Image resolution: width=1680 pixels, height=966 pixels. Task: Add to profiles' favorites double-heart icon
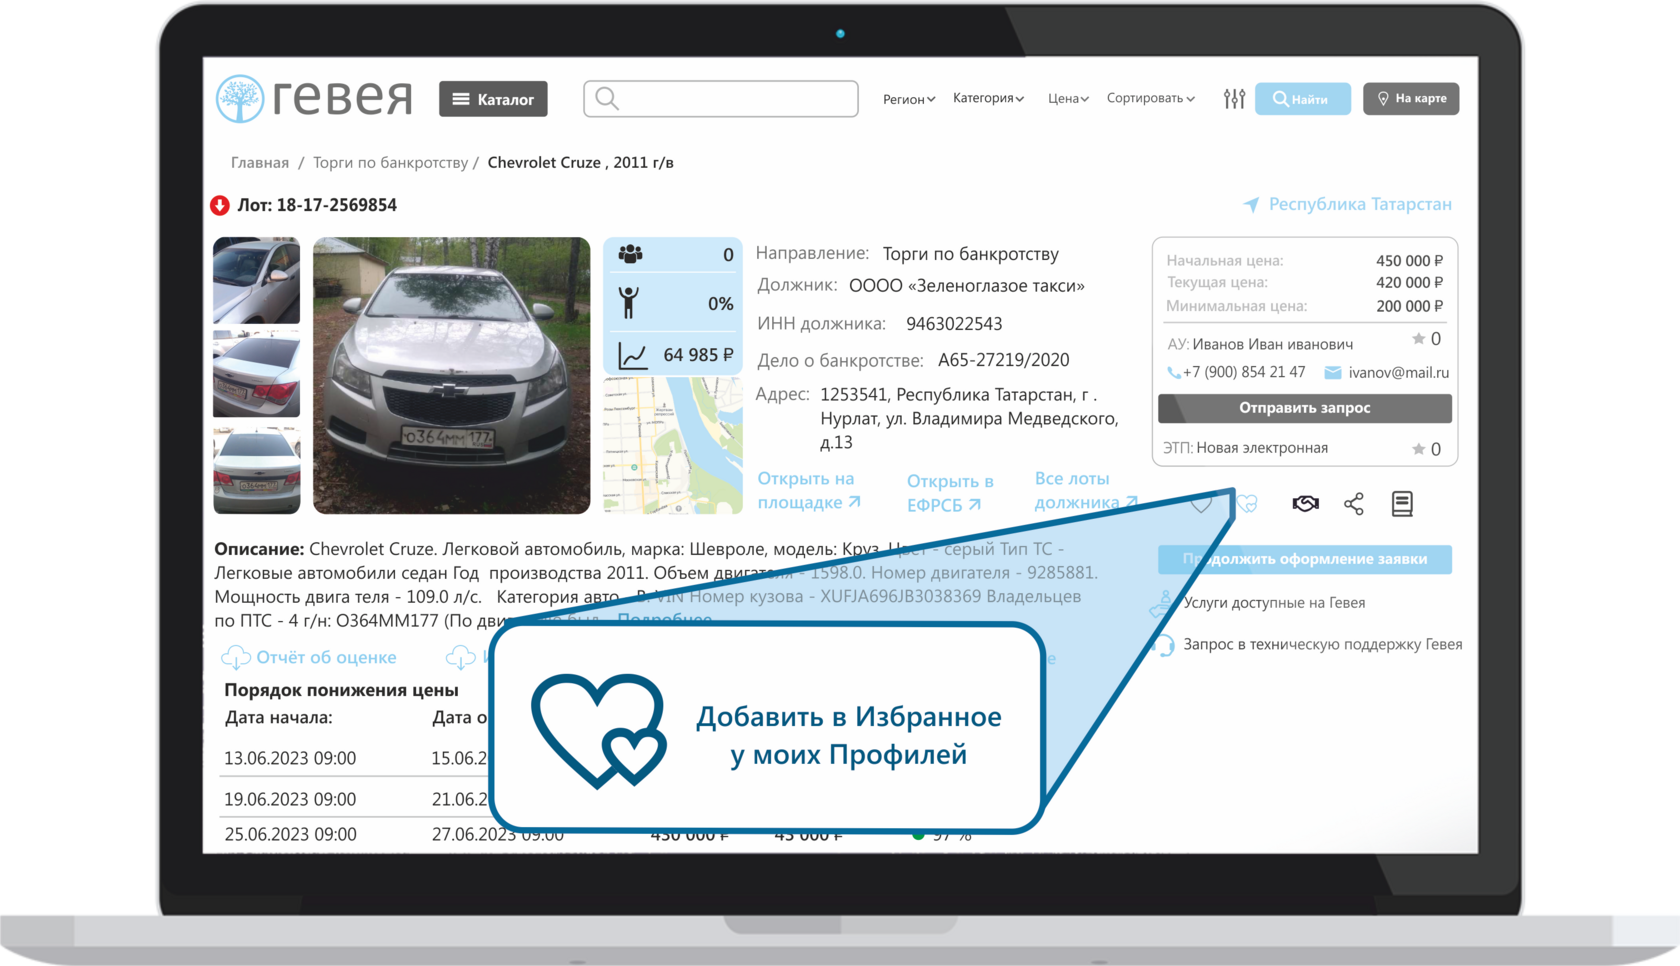pos(1247,503)
